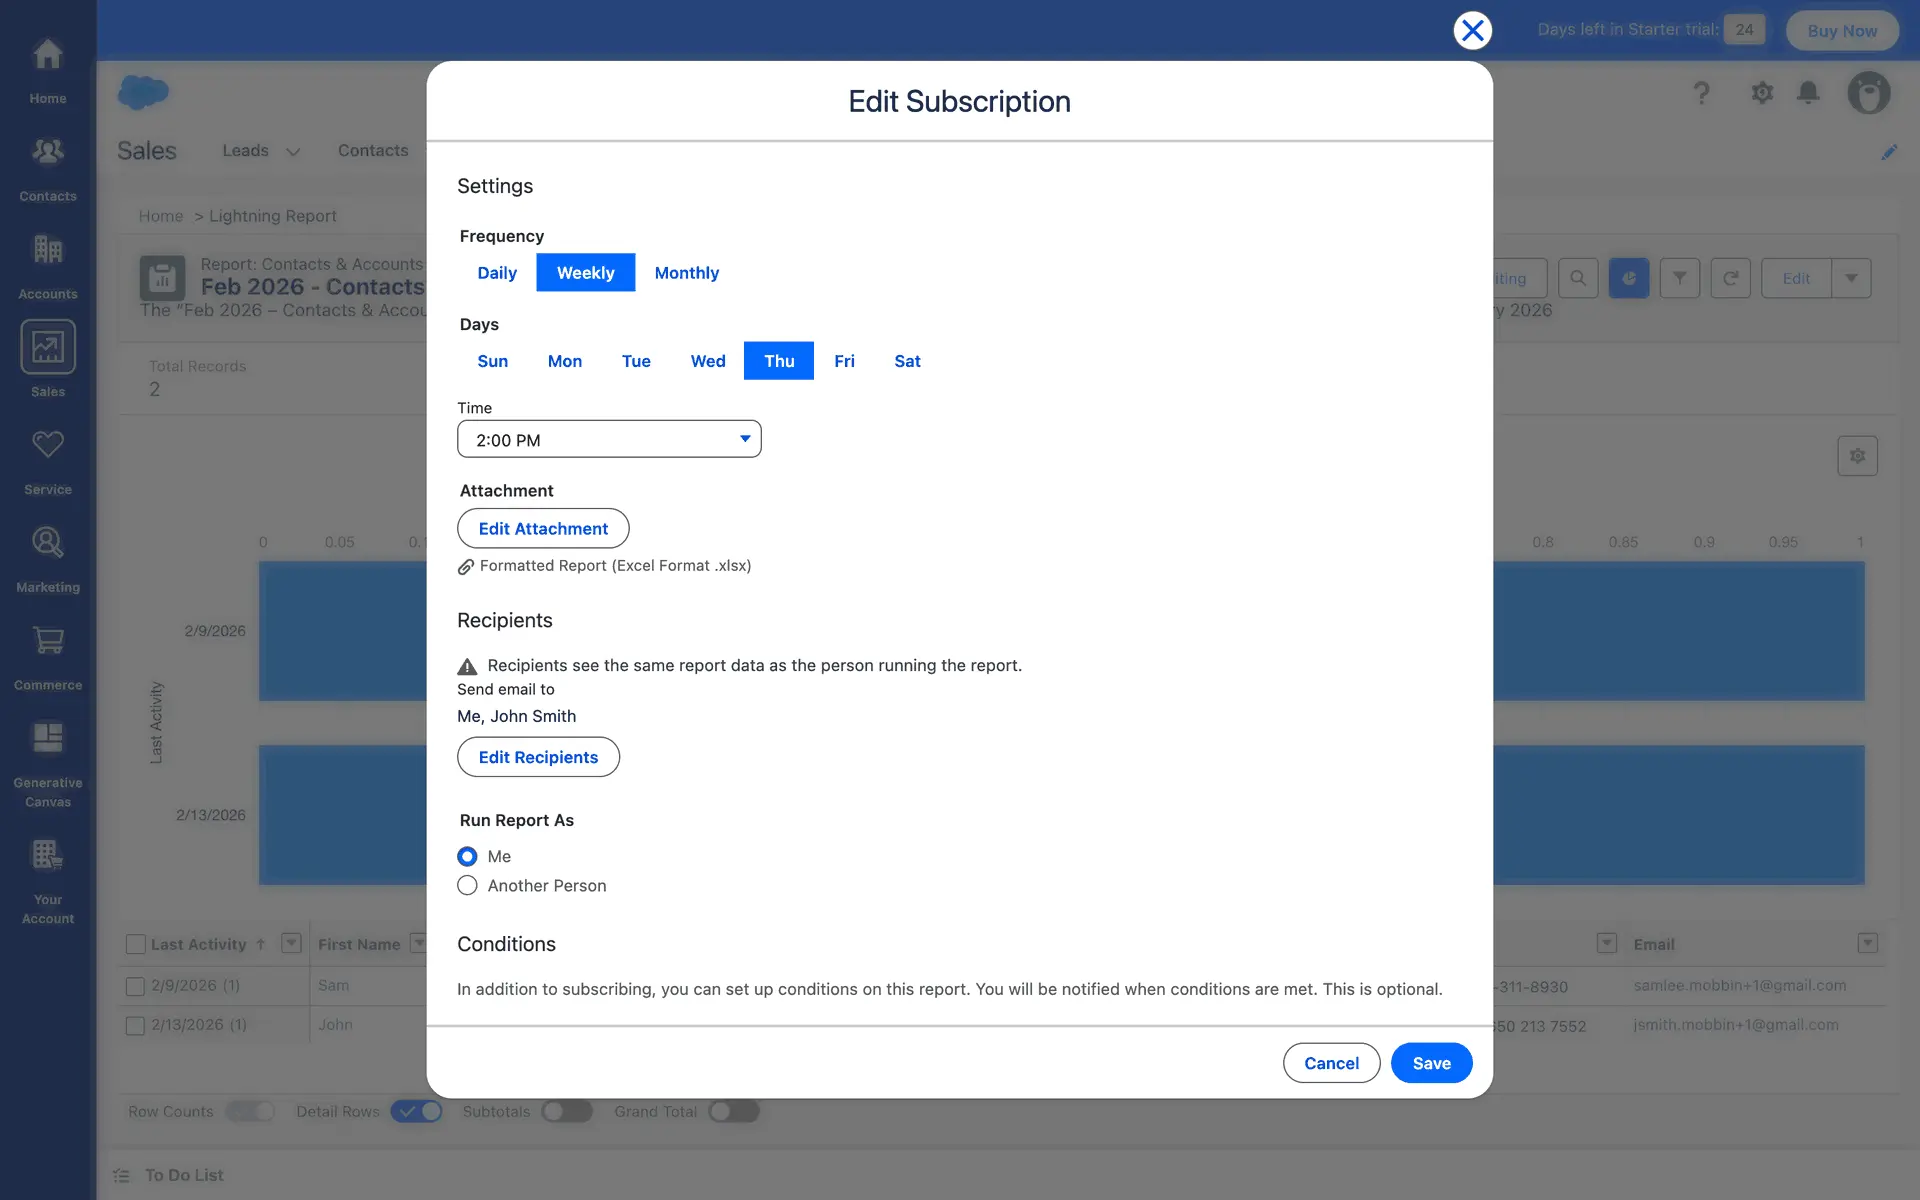
Task: Switch frequency to Daily
Action: click(x=497, y=273)
